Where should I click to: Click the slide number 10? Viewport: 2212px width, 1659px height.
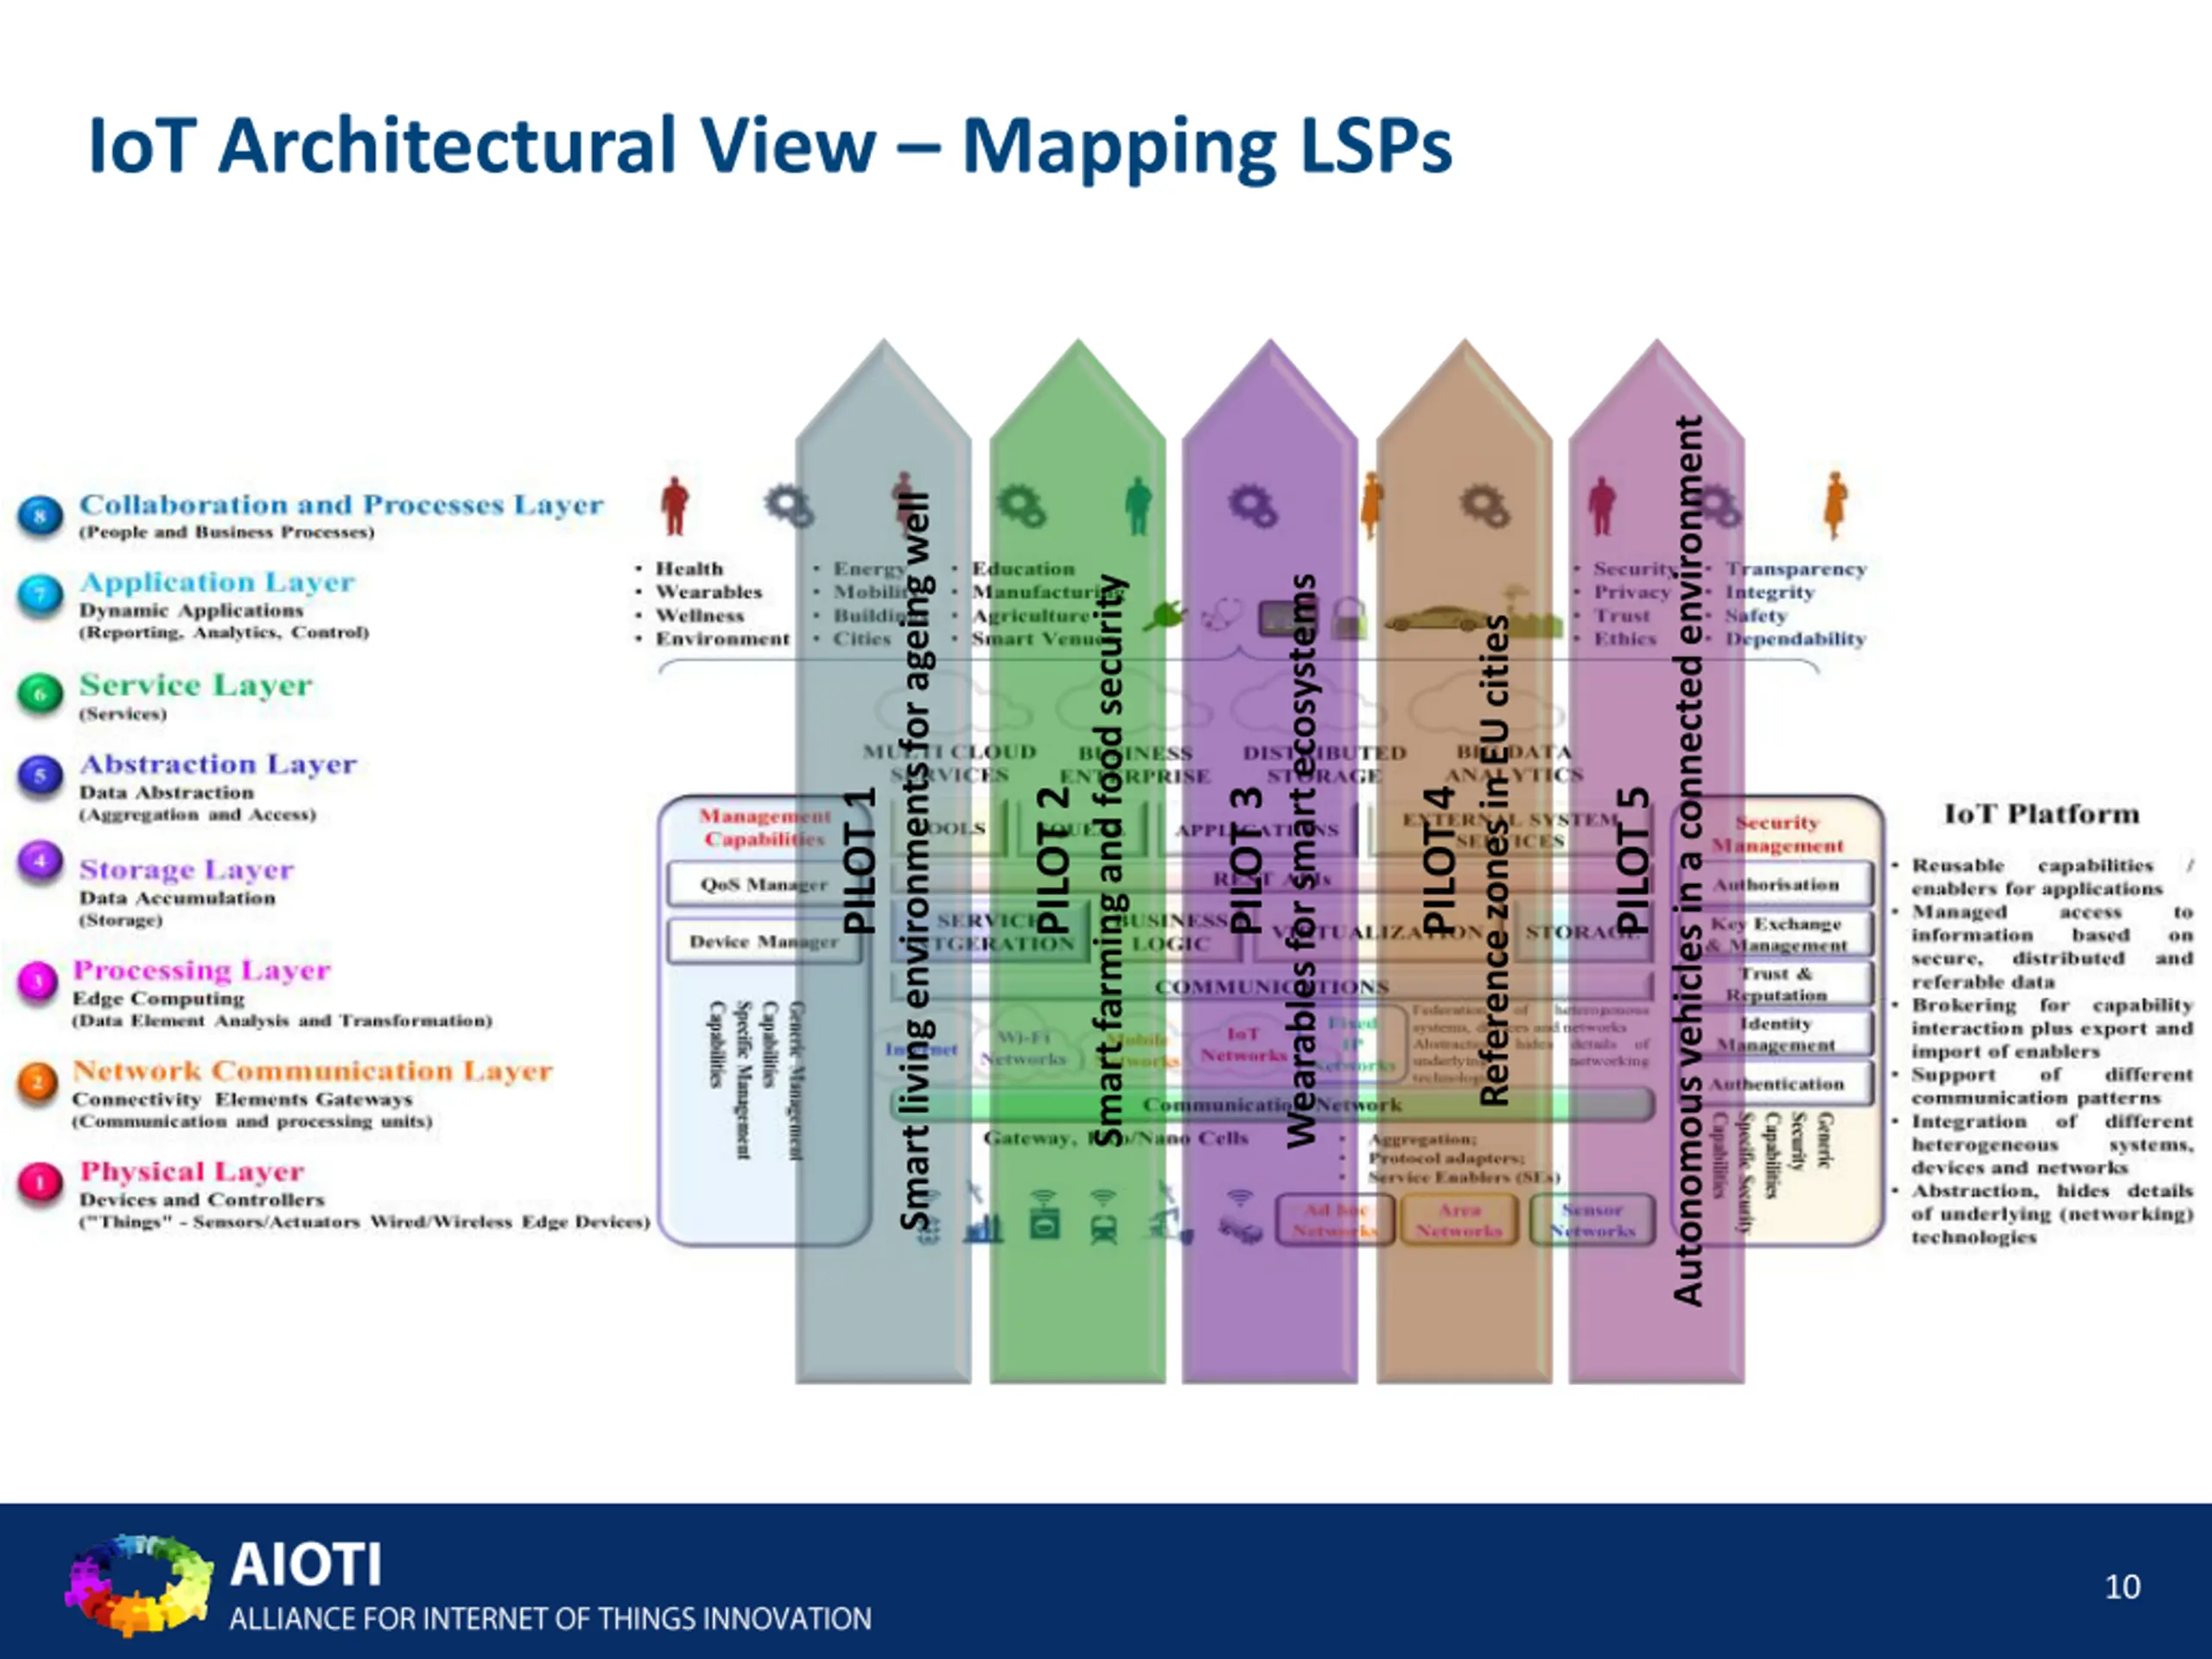[x=2122, y=1586]
